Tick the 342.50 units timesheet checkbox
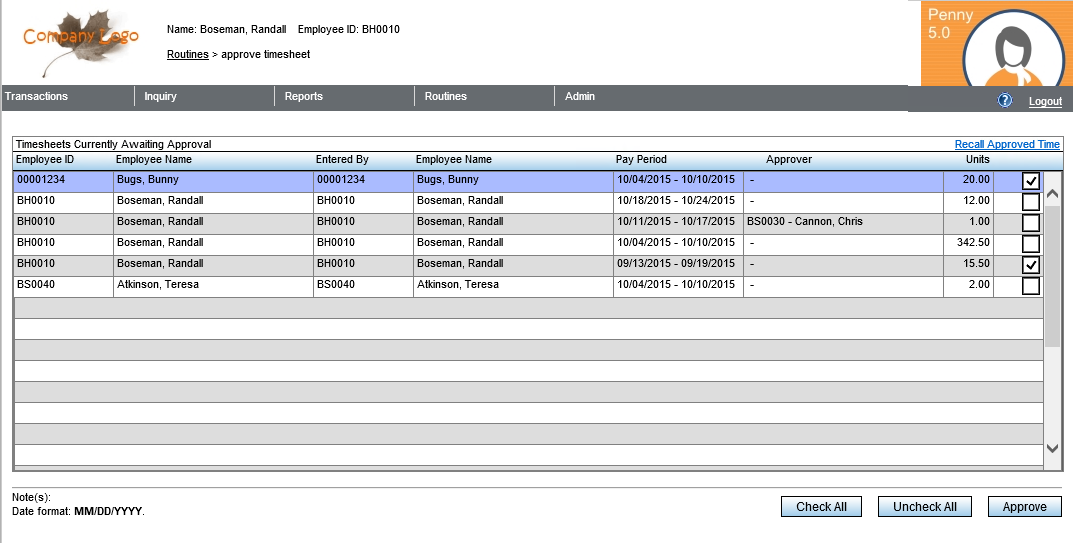The height and width of the screenshot is (543, 1073). [x=1030, y=244]
